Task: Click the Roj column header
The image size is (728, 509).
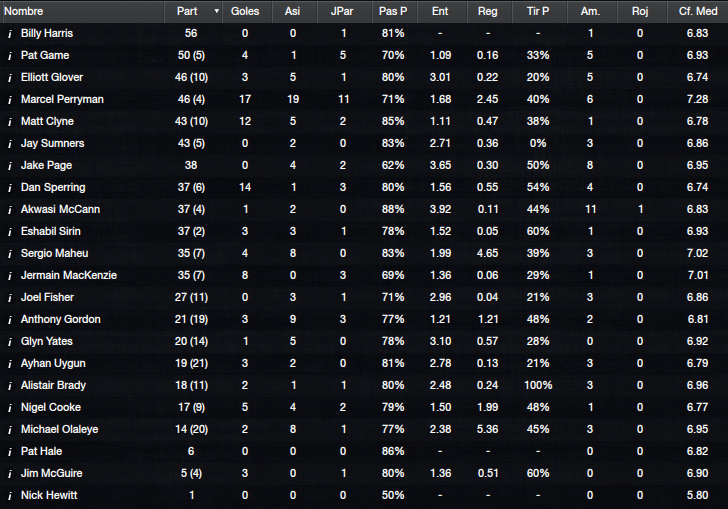Action: click(640, 11)
